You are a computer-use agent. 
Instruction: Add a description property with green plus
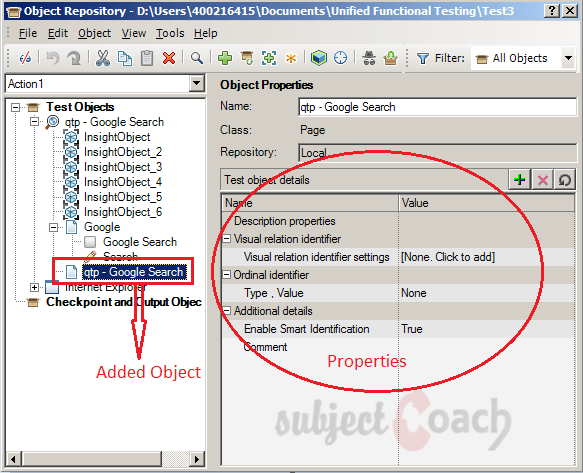coord(519,180)
